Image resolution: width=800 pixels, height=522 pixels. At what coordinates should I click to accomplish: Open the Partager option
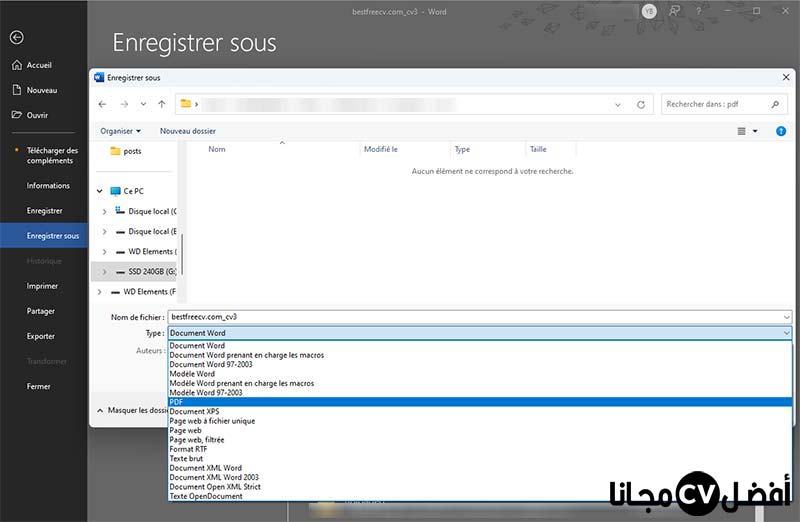point(40,311)
